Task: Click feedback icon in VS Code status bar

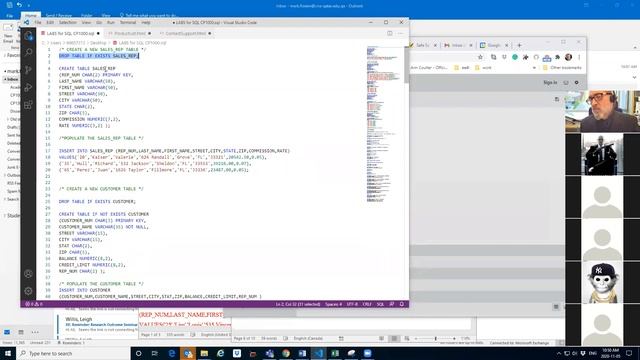Action: tap(392, 304)
